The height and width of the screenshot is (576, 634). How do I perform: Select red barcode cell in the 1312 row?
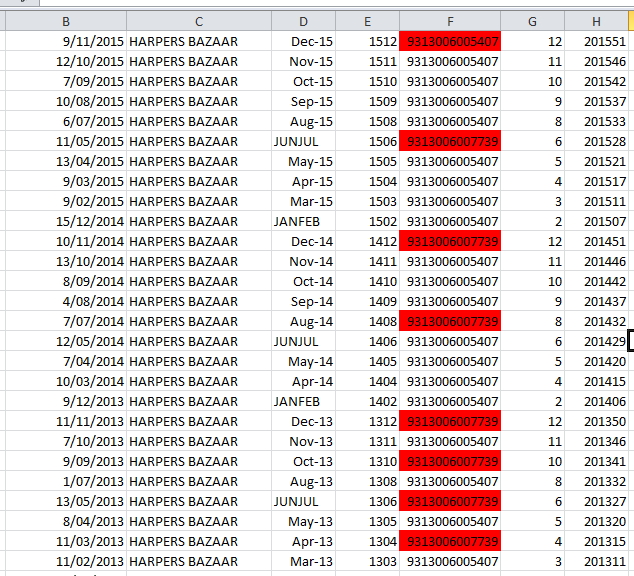[450, 421]
